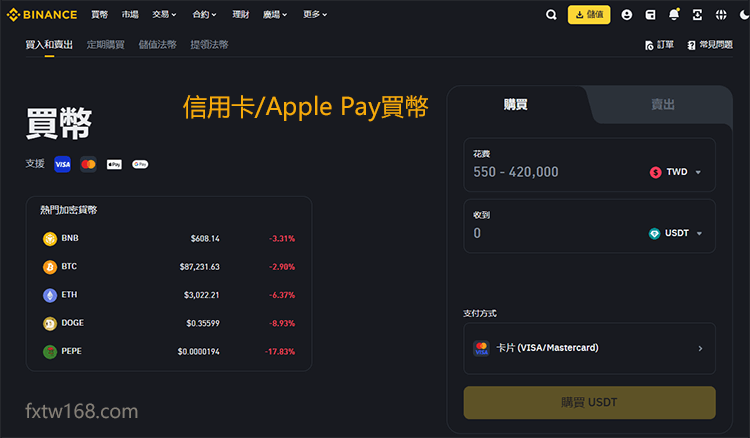The height and width of the screenshot is (438, 750).
Task: Open the 訂單 orders icon link
Action: tap(660, 45)
